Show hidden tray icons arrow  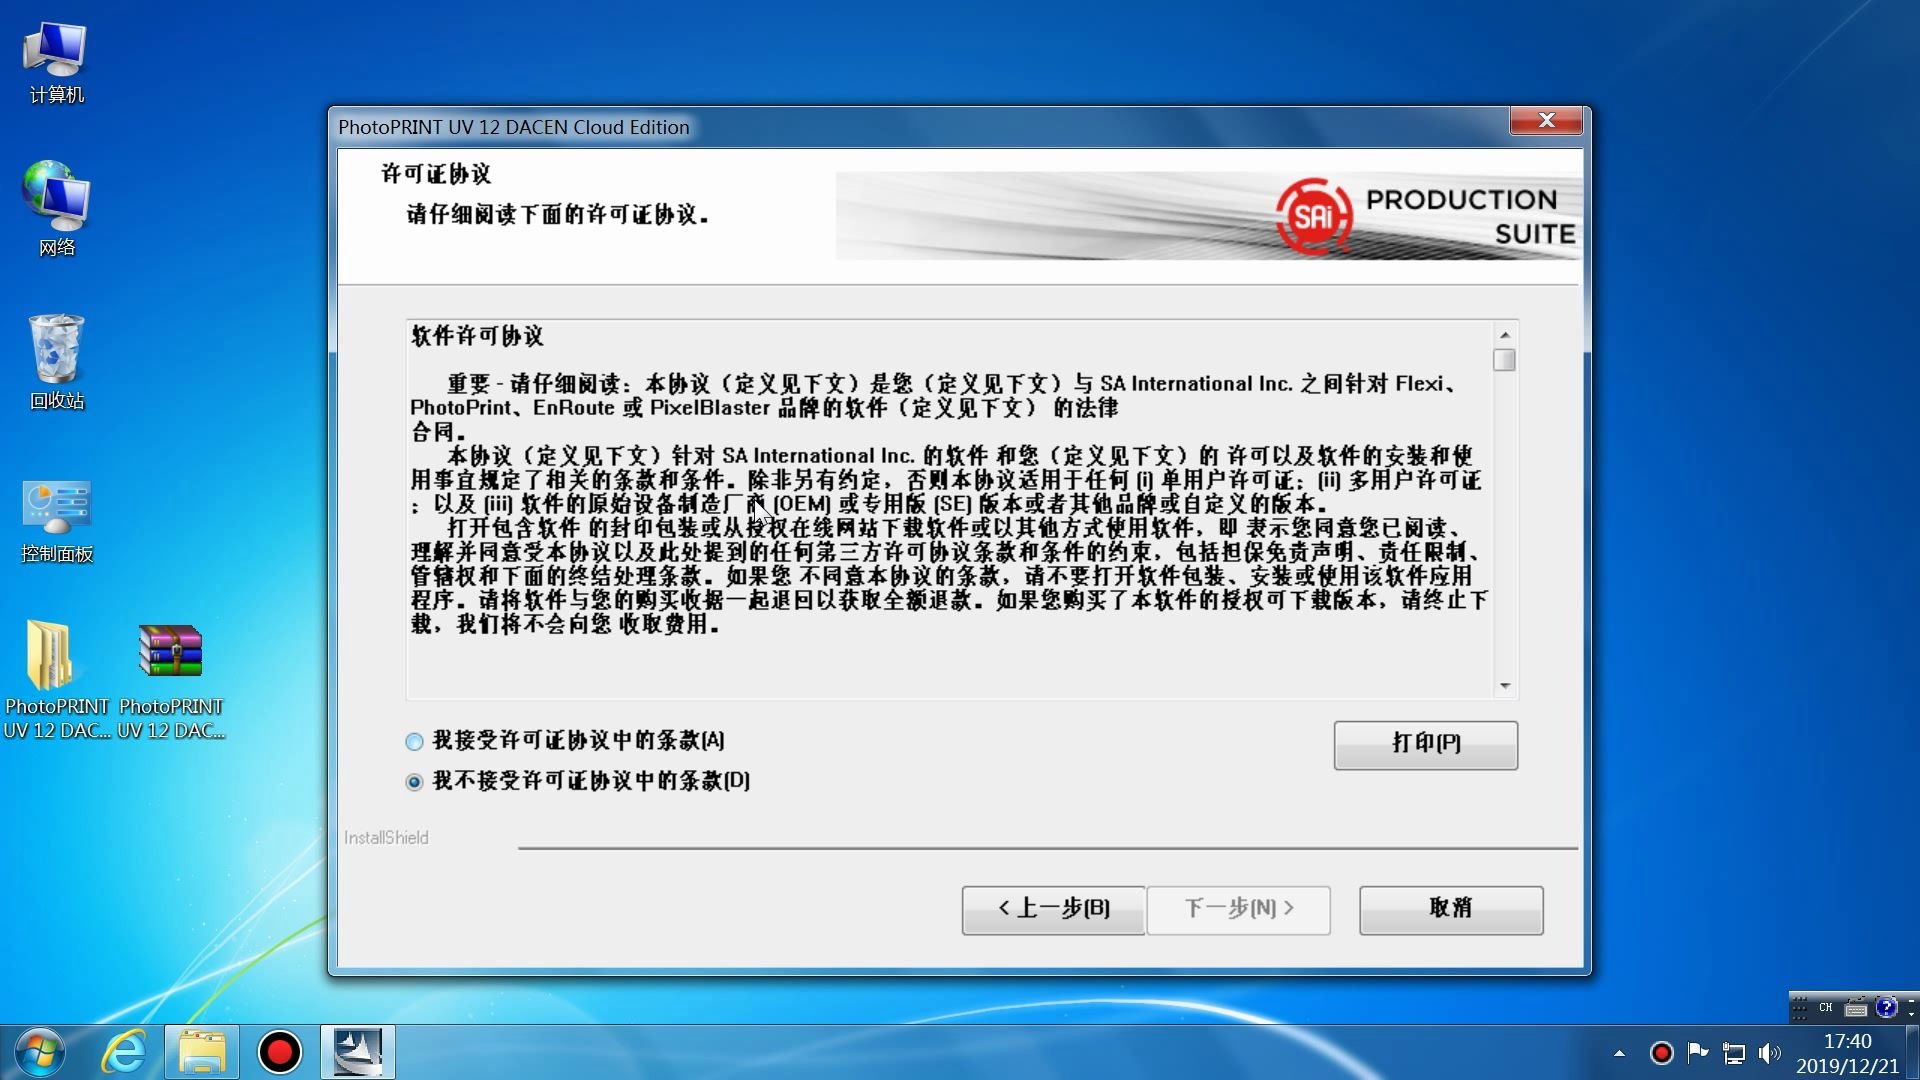(x=1619, y=1053)
